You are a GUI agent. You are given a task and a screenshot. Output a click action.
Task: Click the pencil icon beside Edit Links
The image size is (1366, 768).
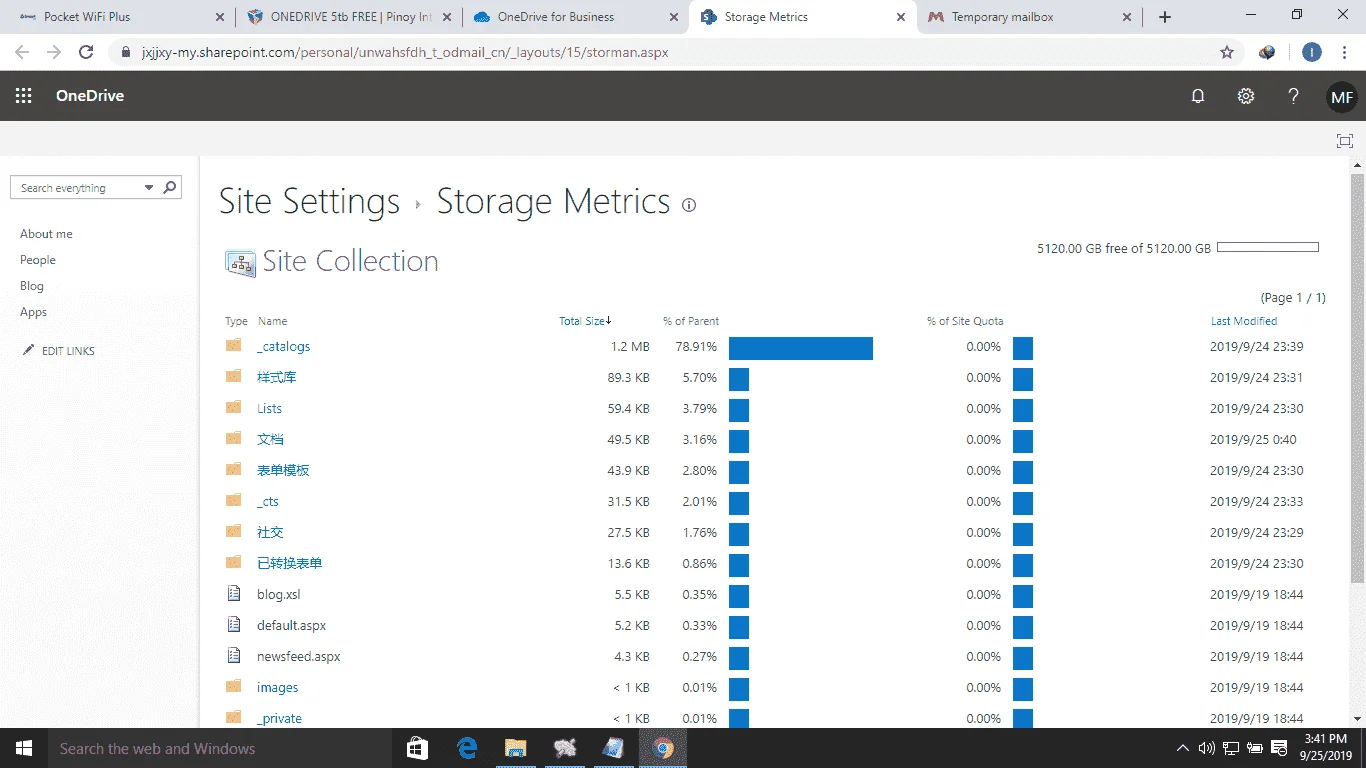28,350
